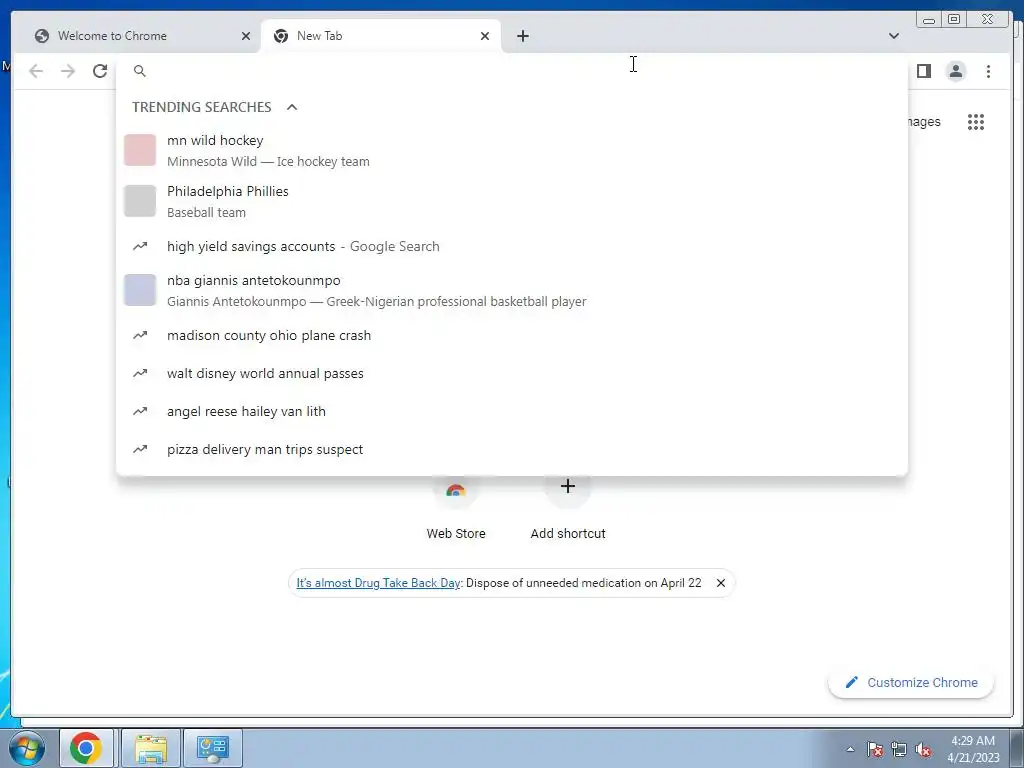Select the mn wild hockey suggestion
The image size is (1024, 768).
[x=512, y=150]
